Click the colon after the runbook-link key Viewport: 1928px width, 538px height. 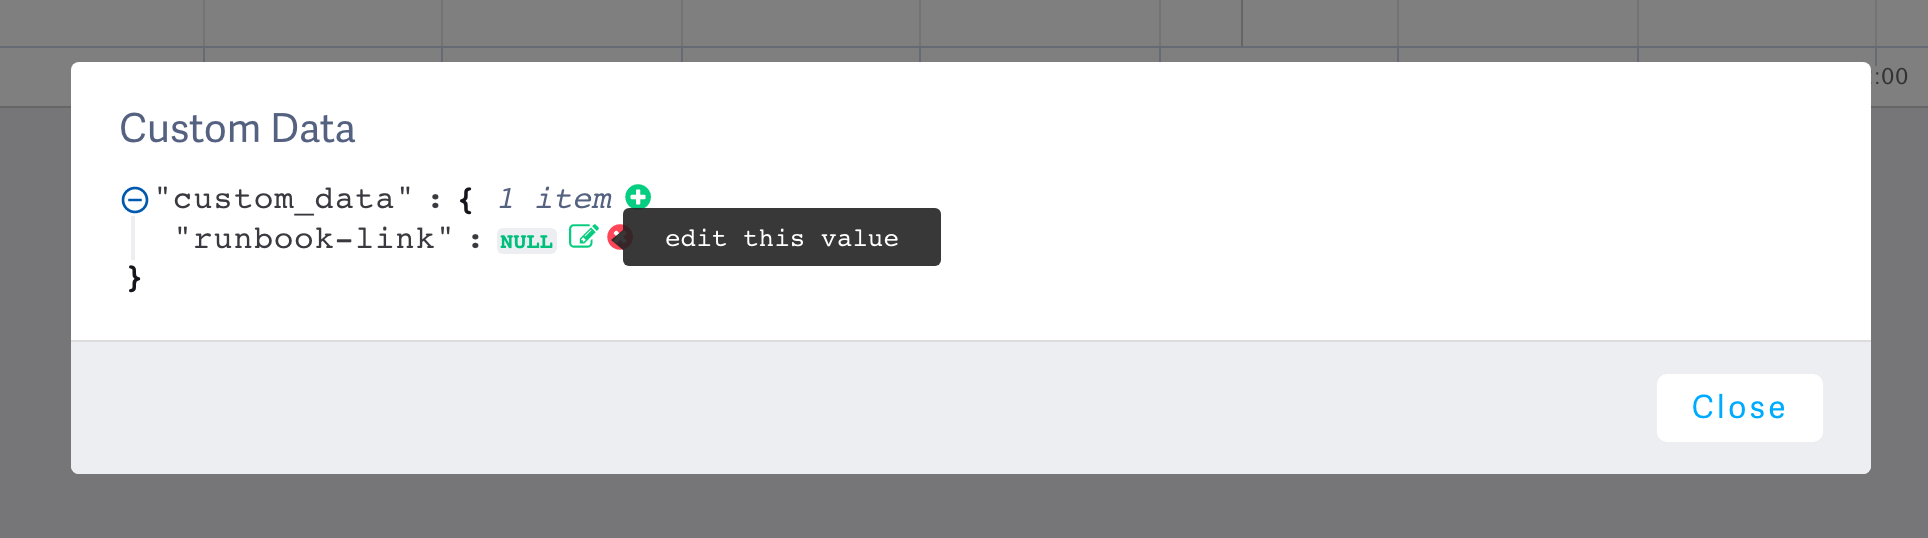pyautogui.click(x=475, y=240)
